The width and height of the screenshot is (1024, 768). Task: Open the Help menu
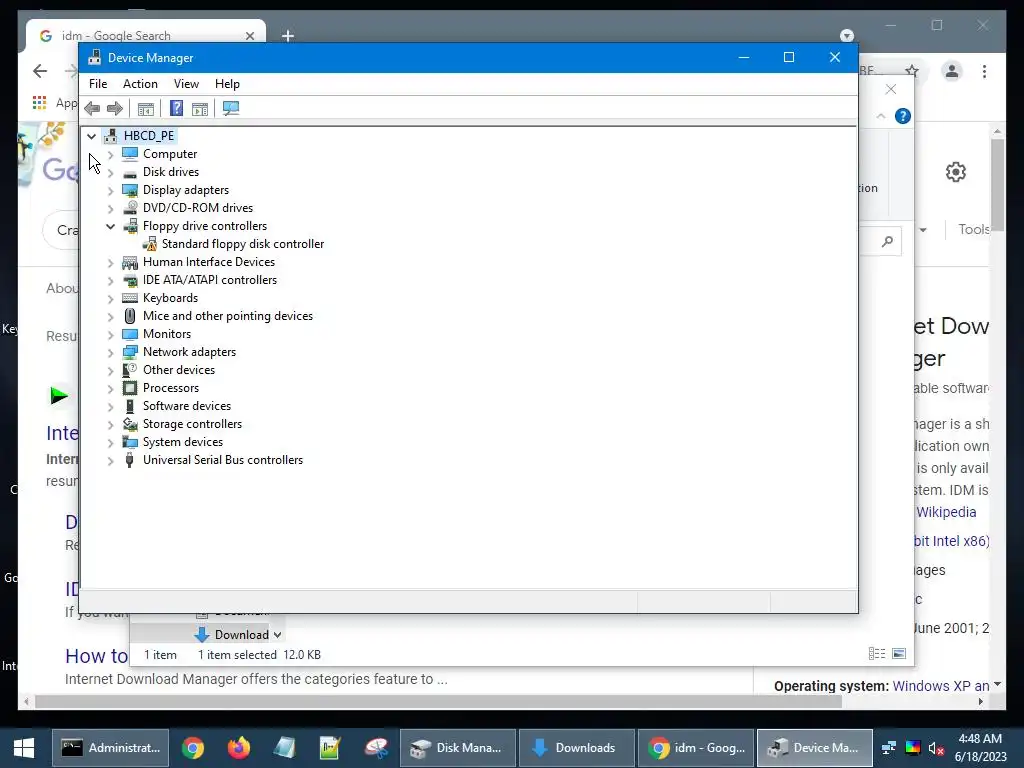coord(227,84)
